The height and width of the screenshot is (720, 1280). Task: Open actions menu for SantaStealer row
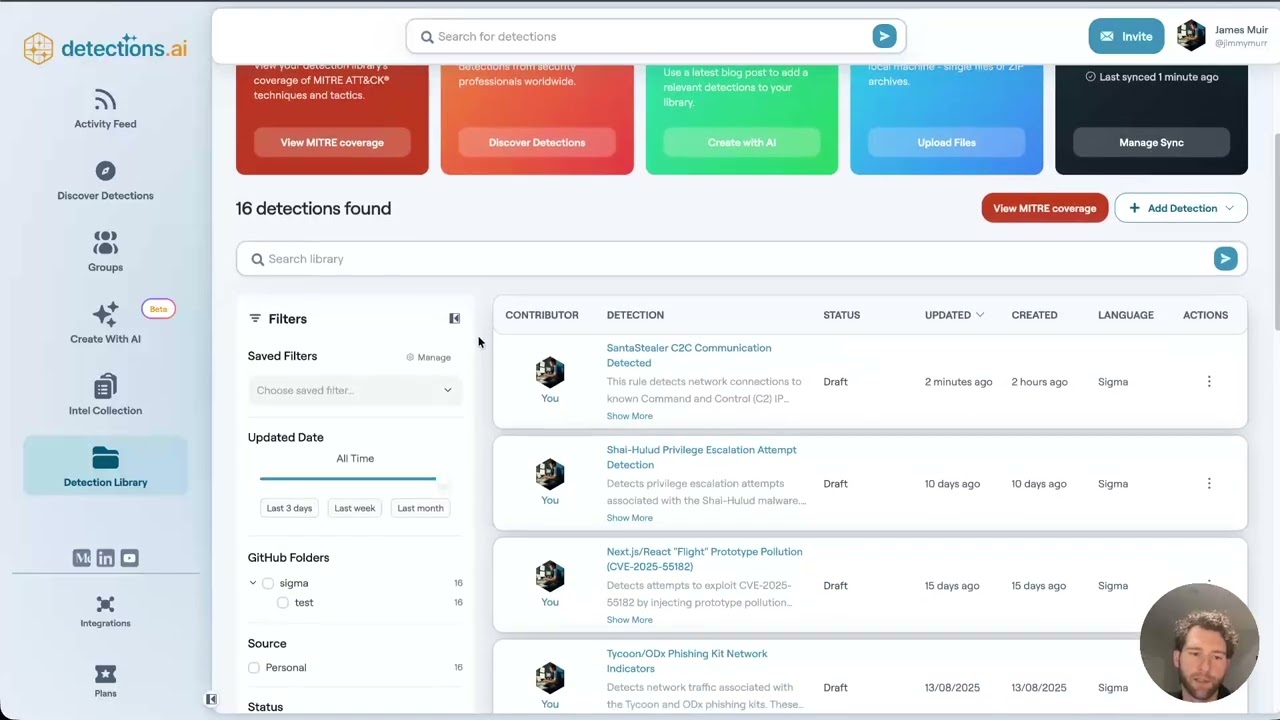(1209, 381)
